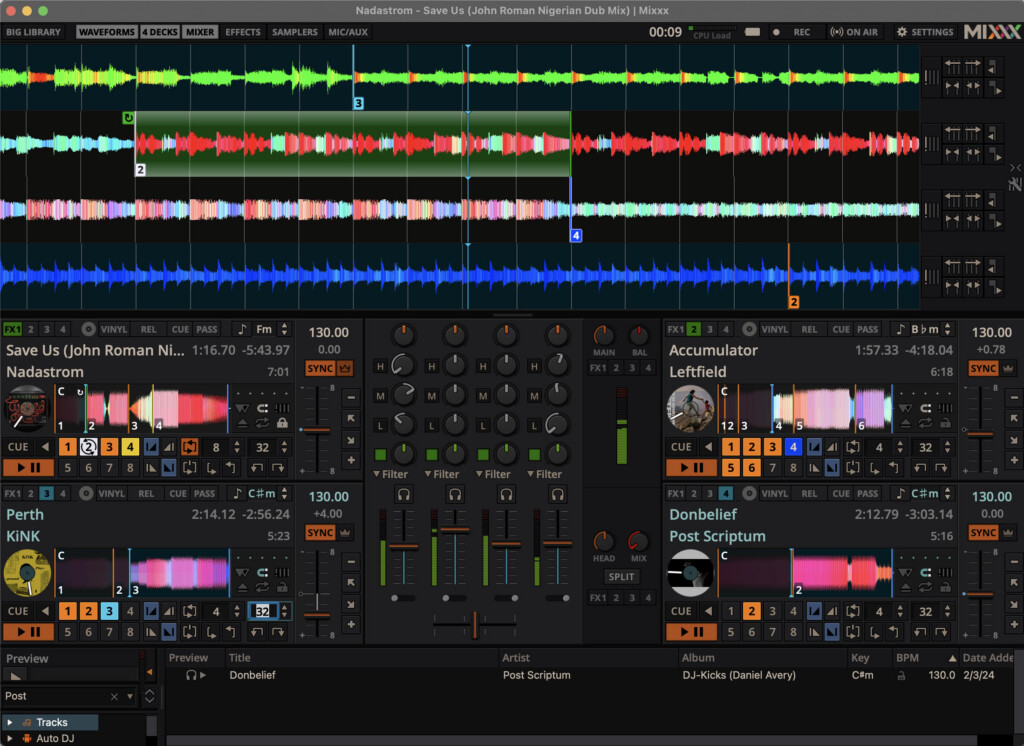Click the lock icon on Save Us deck
The image size is (1024, 746).
pos(282,423)
